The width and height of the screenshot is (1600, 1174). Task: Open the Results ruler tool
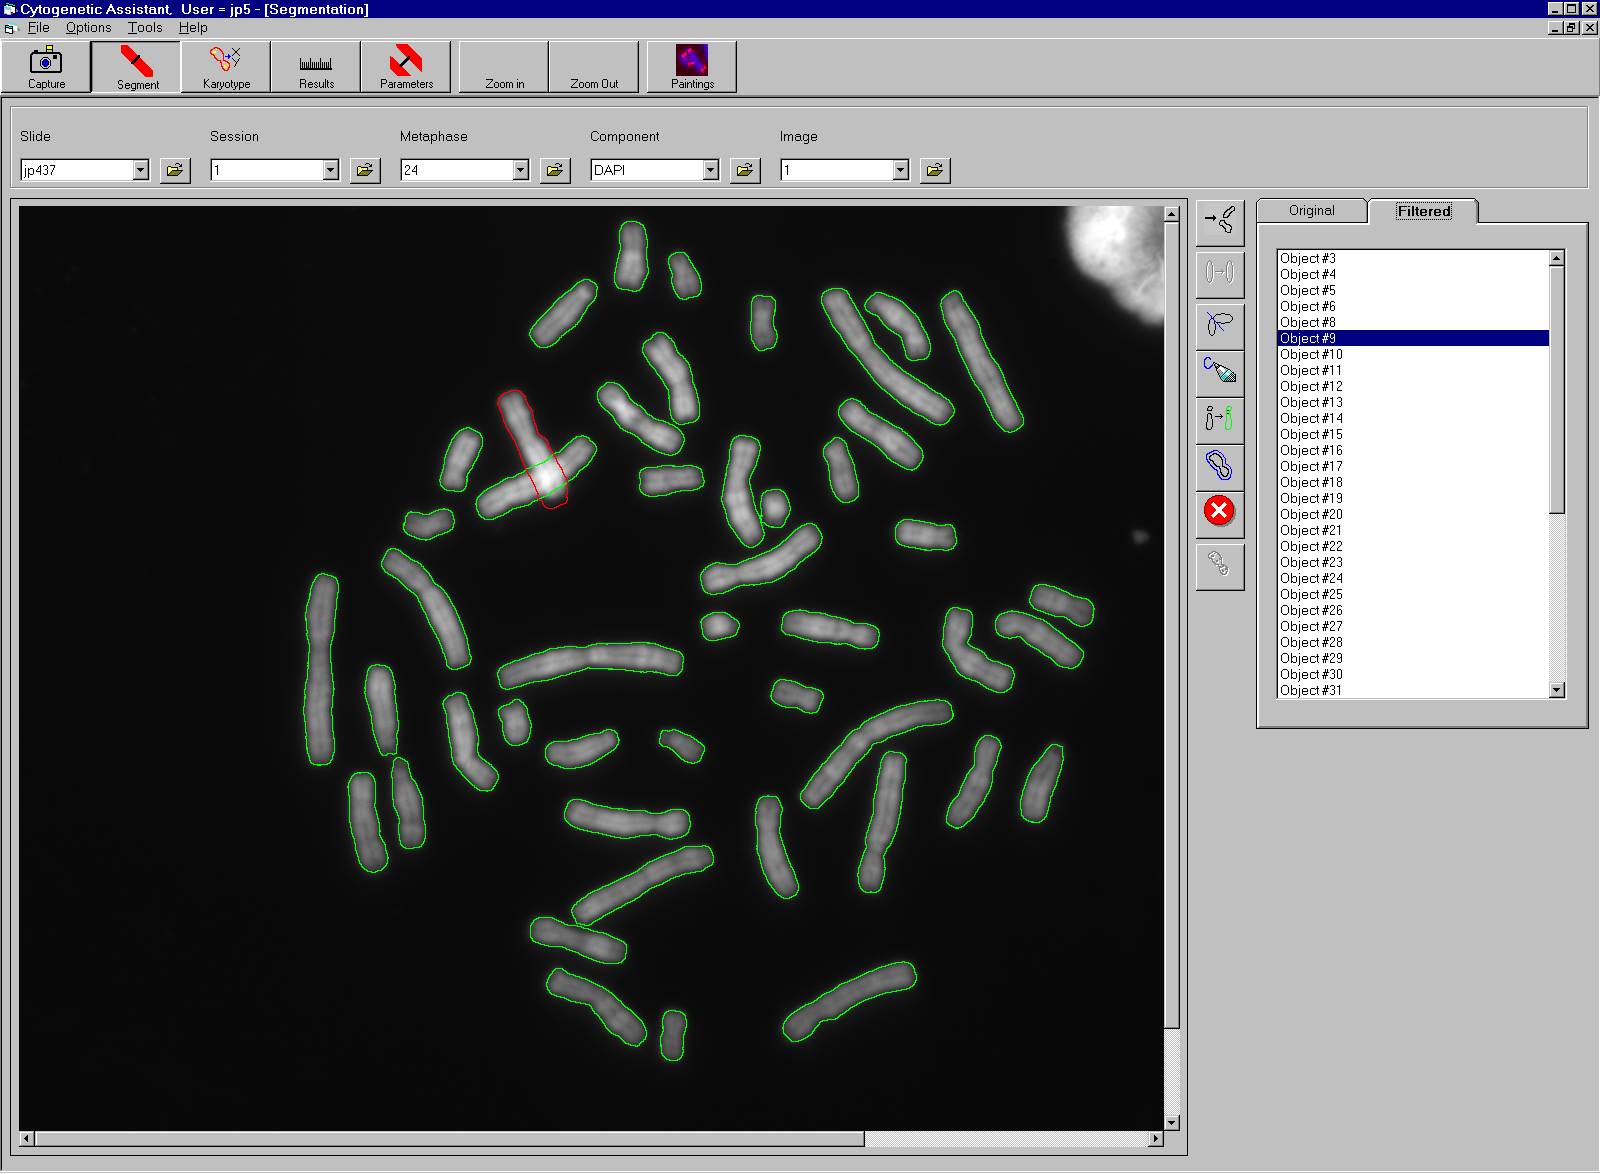[x=316, y=67]
